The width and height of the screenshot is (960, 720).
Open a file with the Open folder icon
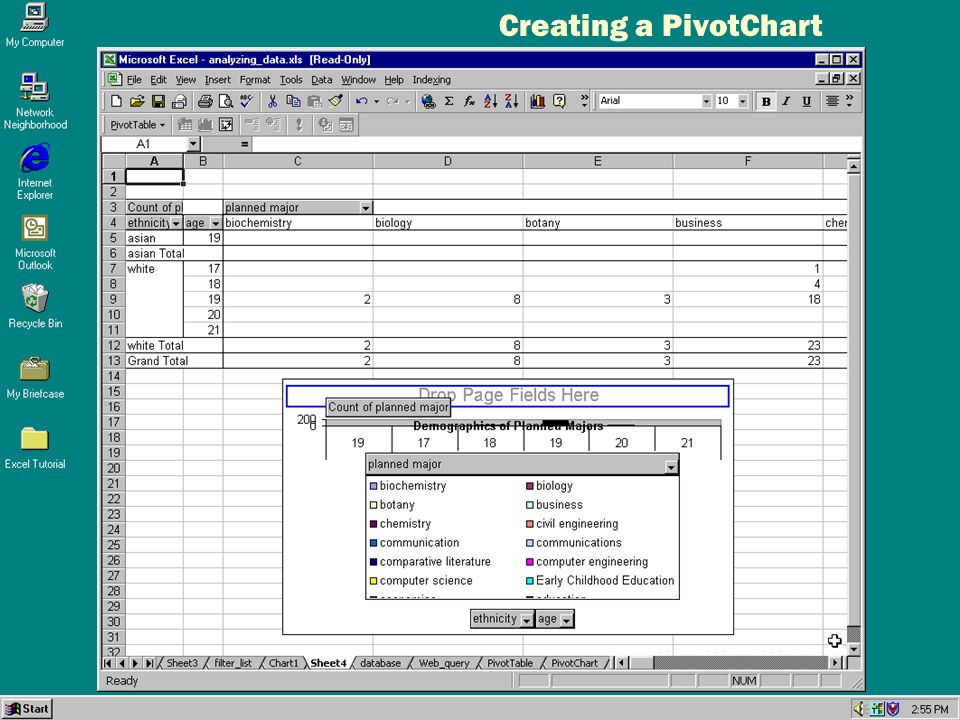pos(137,102)
